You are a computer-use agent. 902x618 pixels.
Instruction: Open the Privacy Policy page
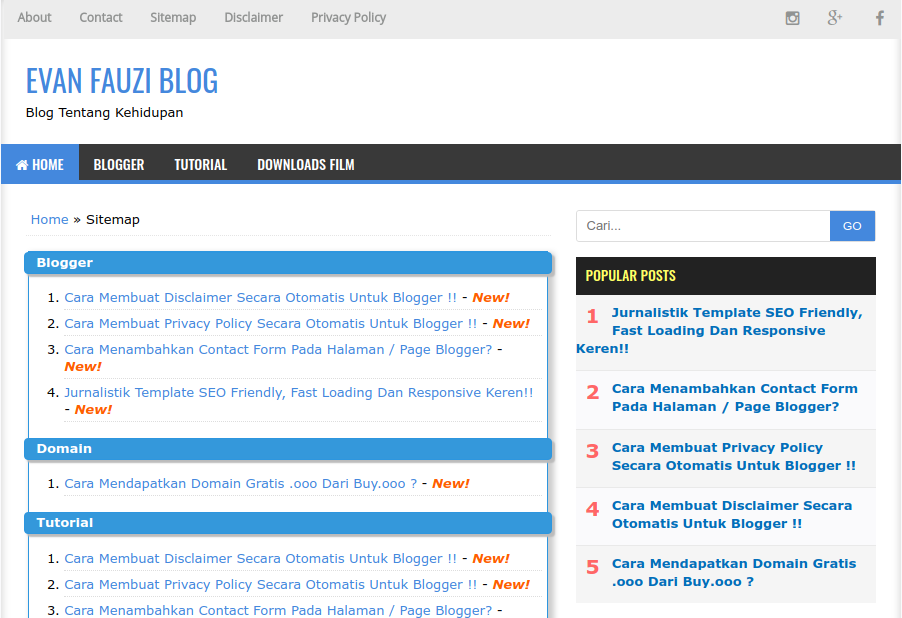(x=348, y=17)
